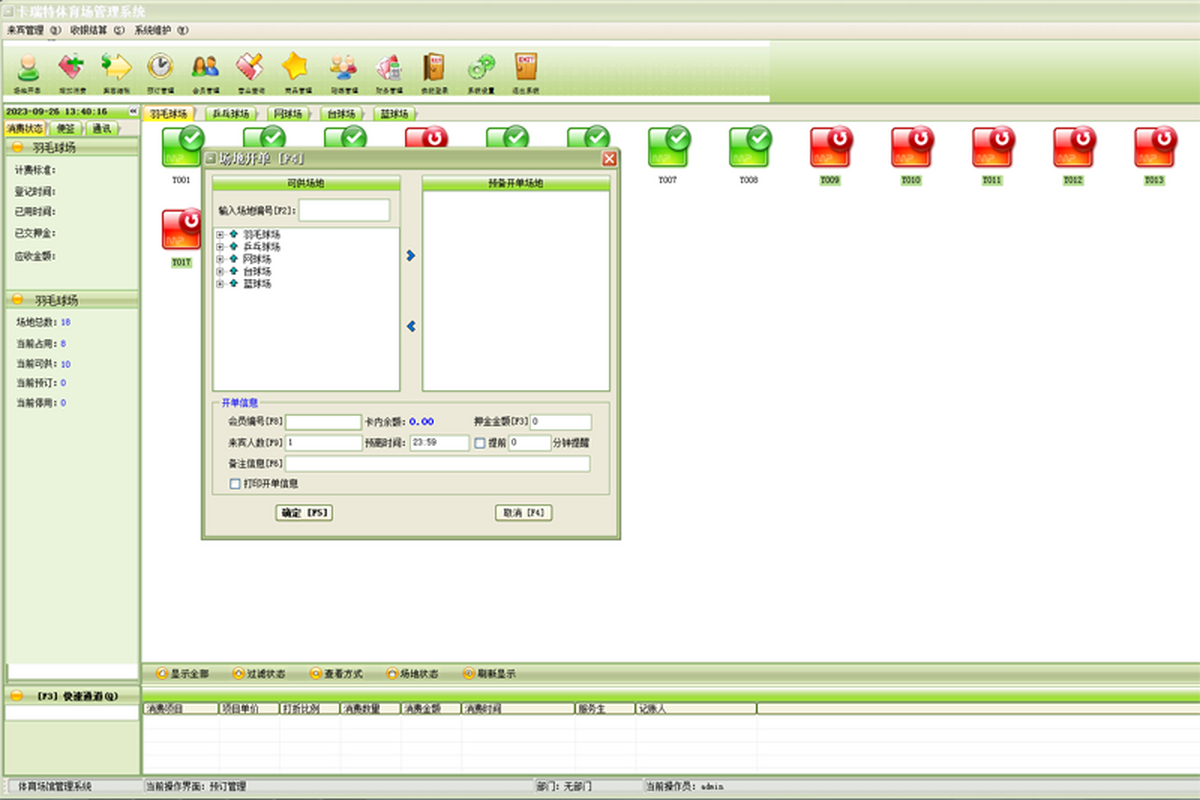The width and height of the screenshot is (1200, 800).
Task: Click 过滤状态 filter button
Action: coord(258,674)
